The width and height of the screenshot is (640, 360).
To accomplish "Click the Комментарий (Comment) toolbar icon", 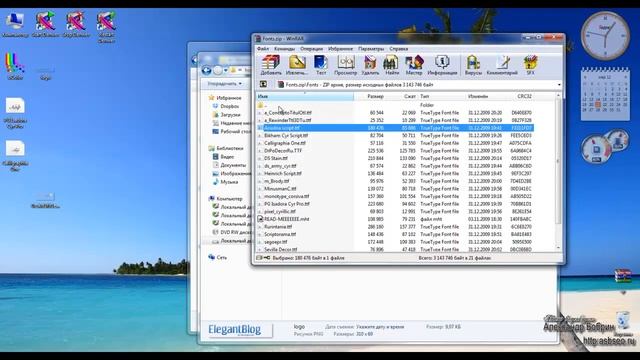I will pyautogui.click(x=502, y=65).
